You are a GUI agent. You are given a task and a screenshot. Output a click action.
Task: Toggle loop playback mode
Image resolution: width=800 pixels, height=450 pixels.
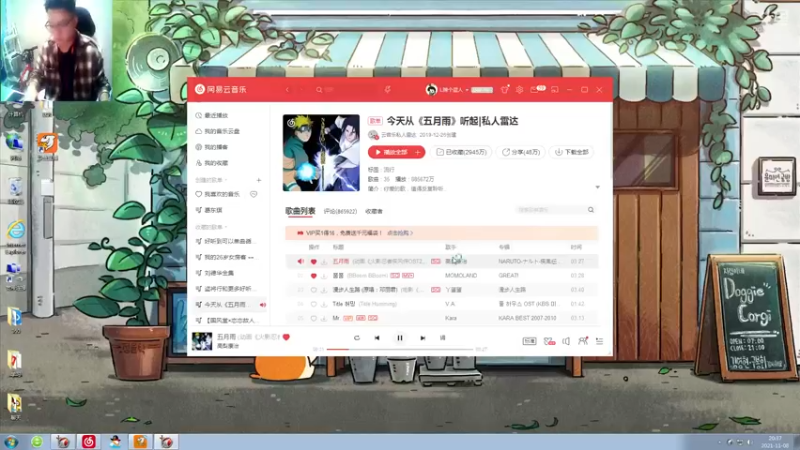(357, 338)
